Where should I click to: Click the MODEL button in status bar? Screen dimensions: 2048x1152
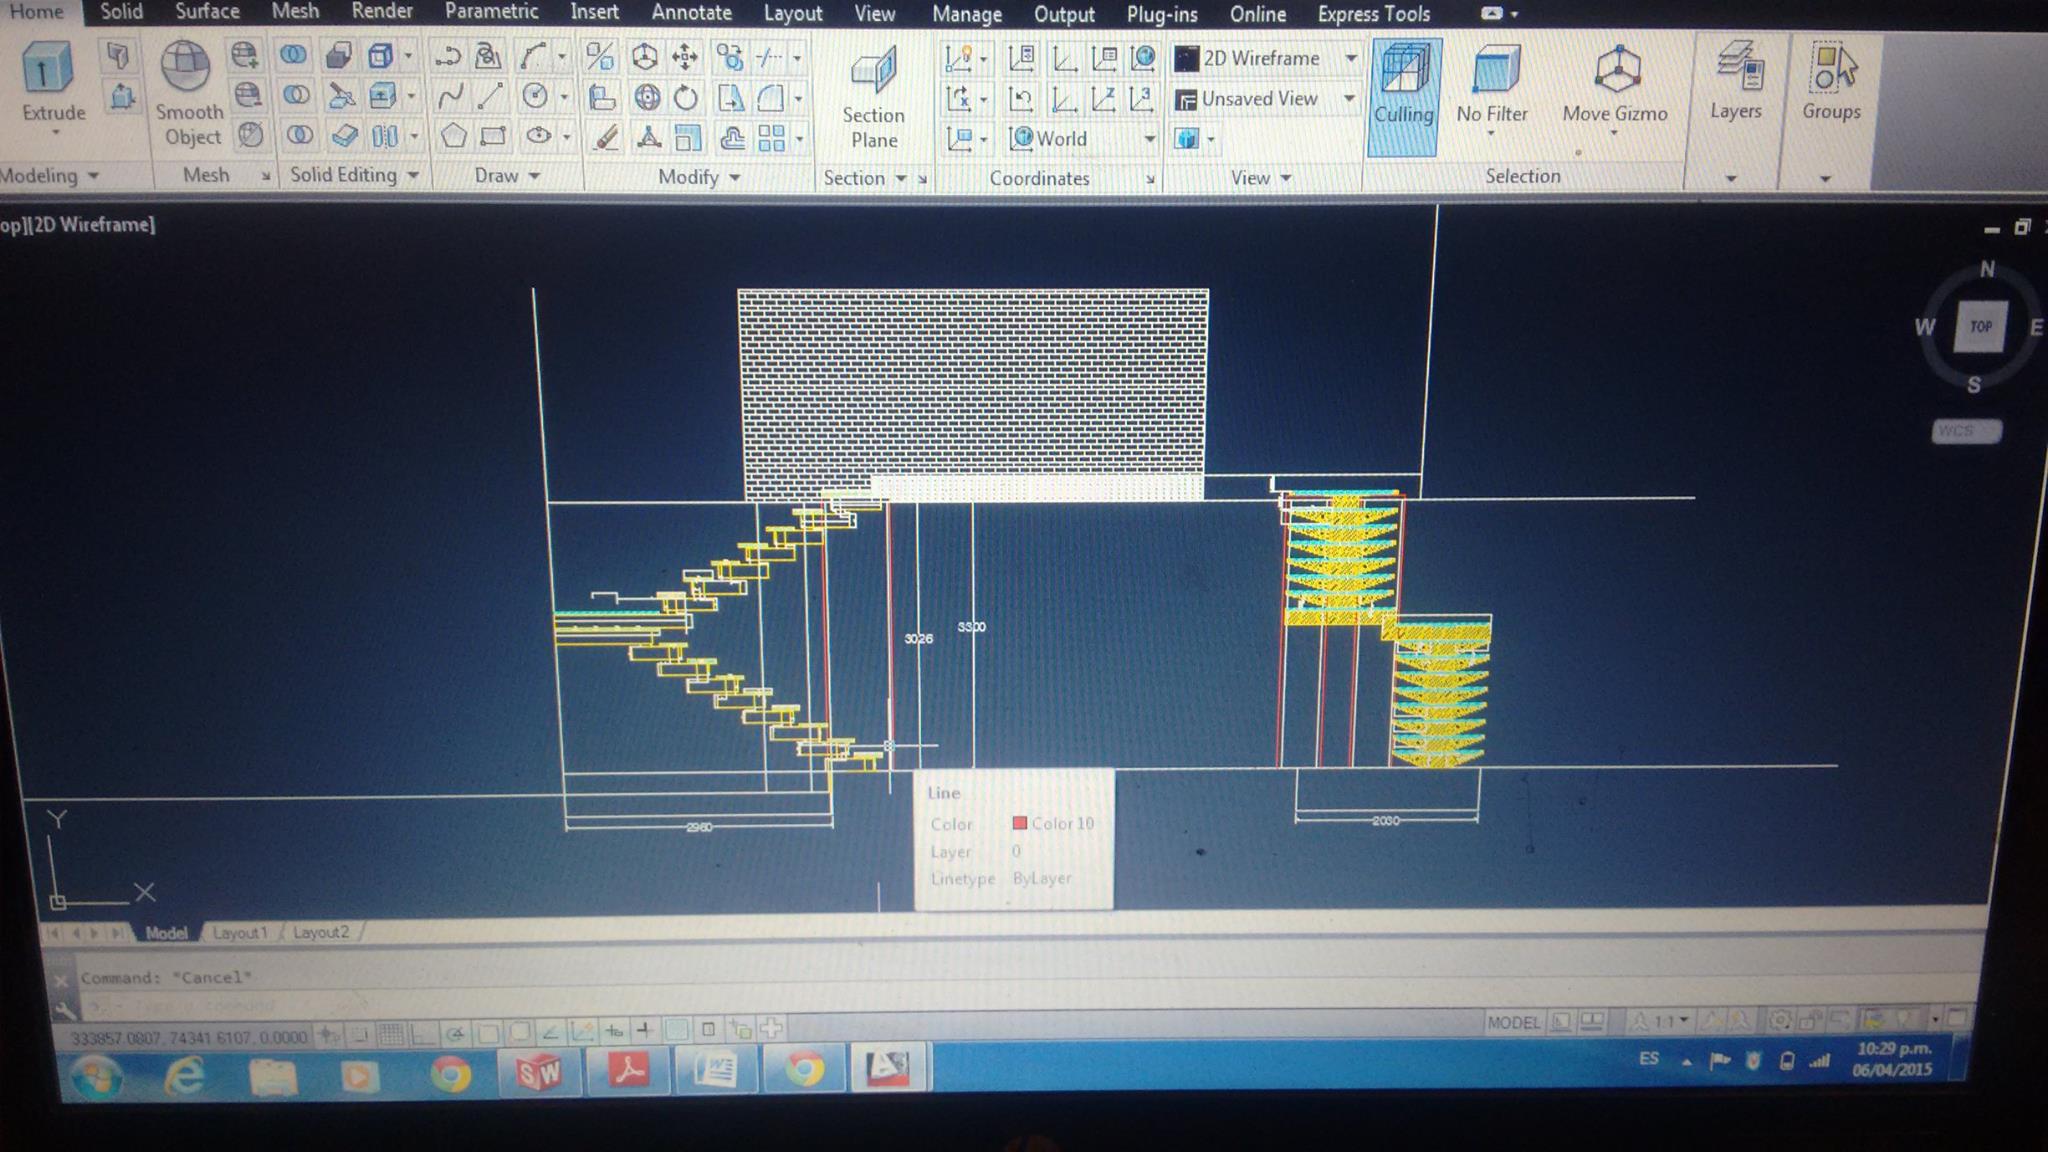[1513, 1022]
